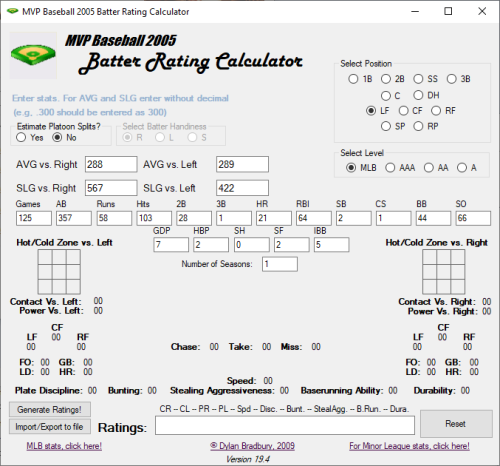
Task: Focus the SLG vs. Left field
Action: click(242, 188)
